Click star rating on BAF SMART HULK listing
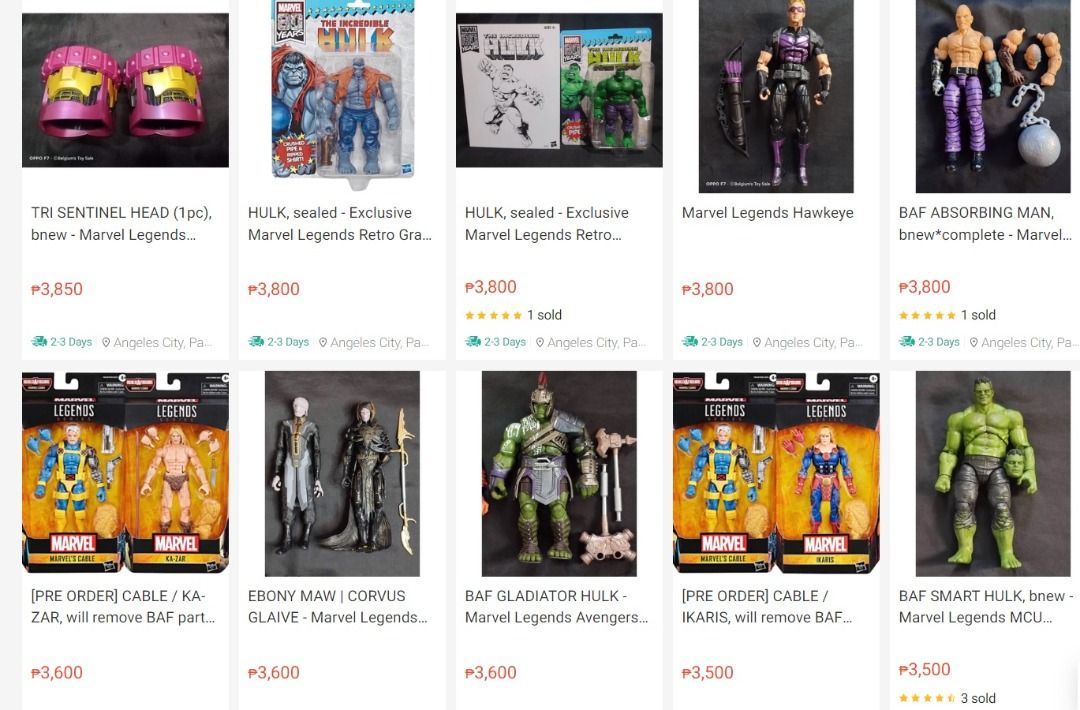1080x710 pixels. [x=927, y=698]
